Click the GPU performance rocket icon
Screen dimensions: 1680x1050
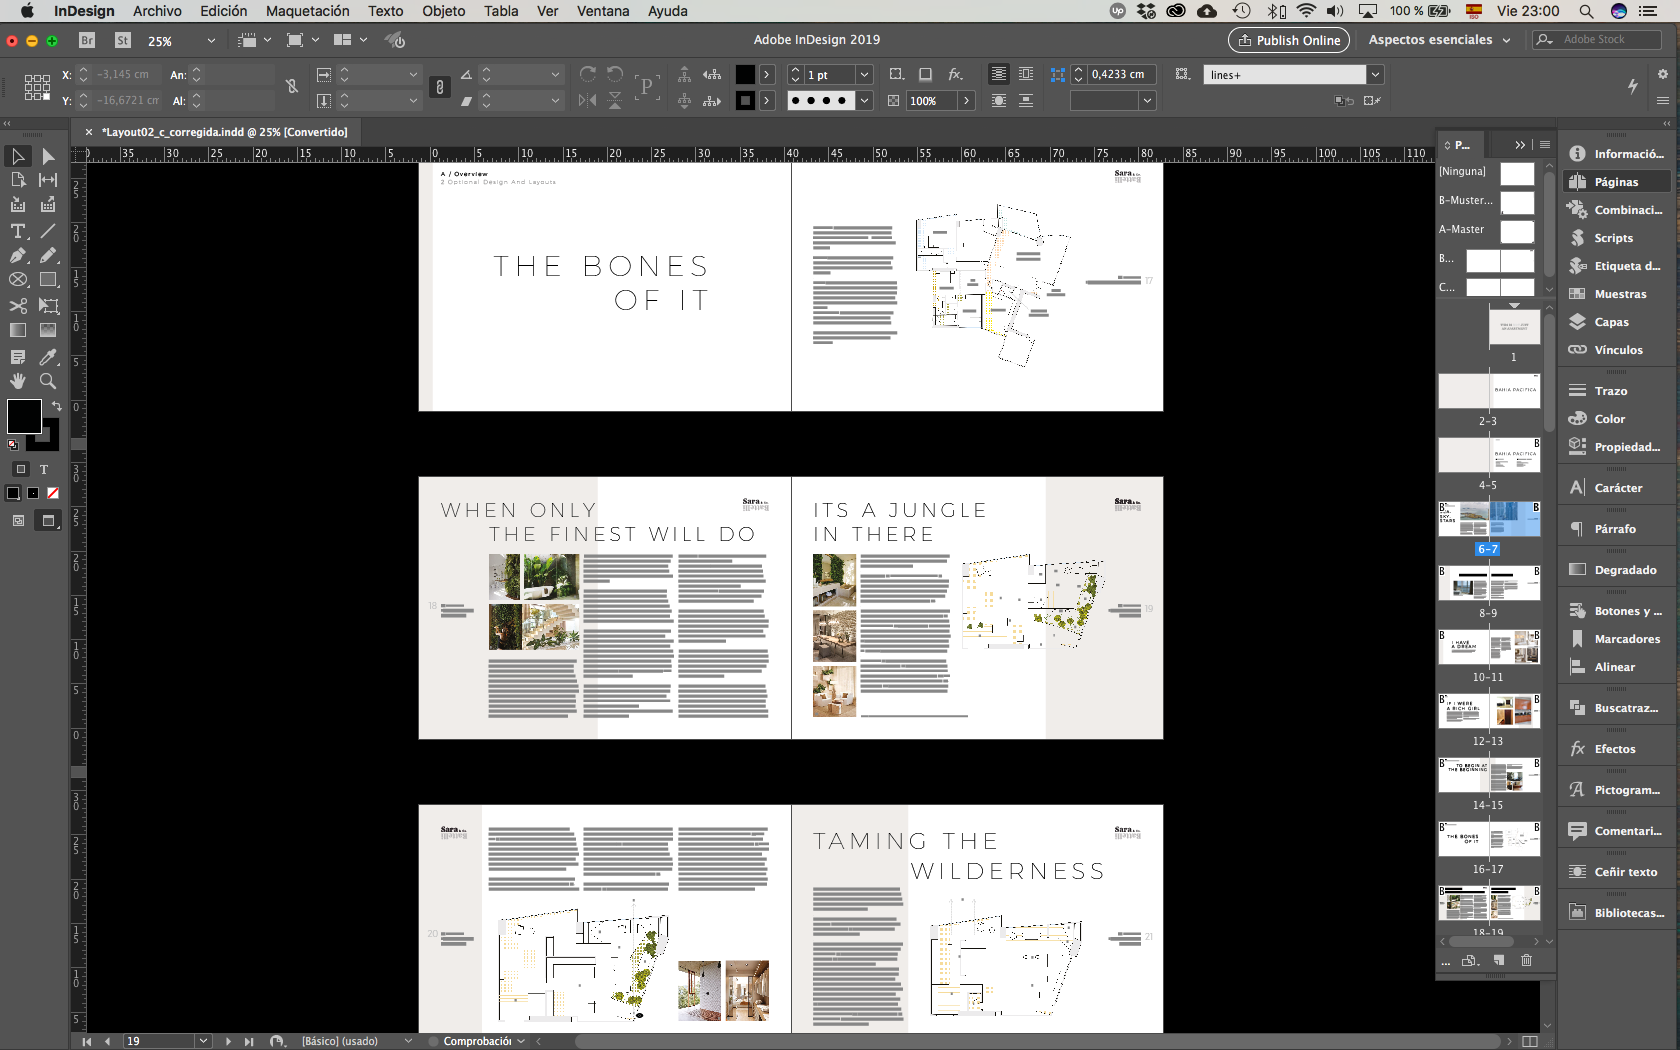tap(396, 40)
